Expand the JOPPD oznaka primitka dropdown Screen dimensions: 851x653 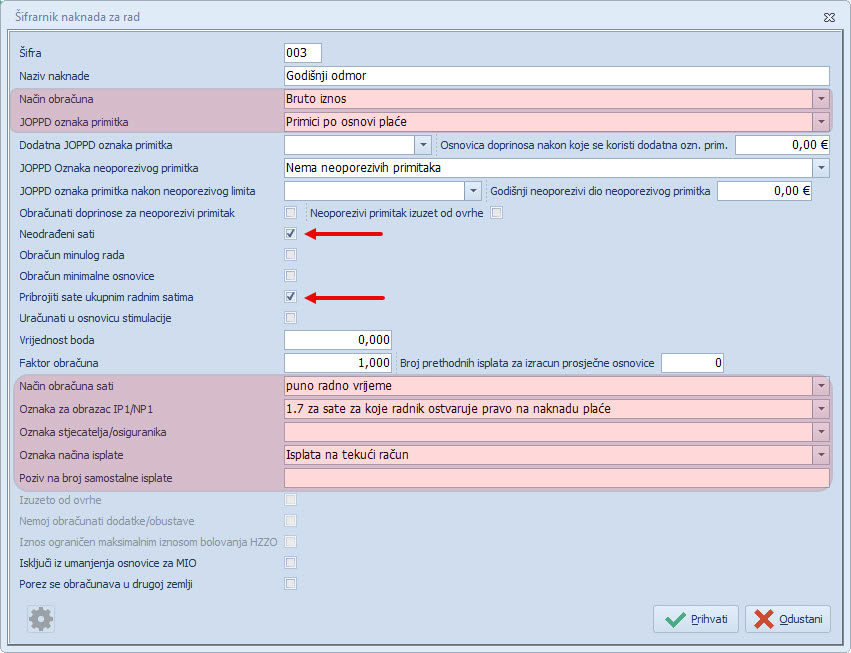pyautogui.click(x=821, y=122)
